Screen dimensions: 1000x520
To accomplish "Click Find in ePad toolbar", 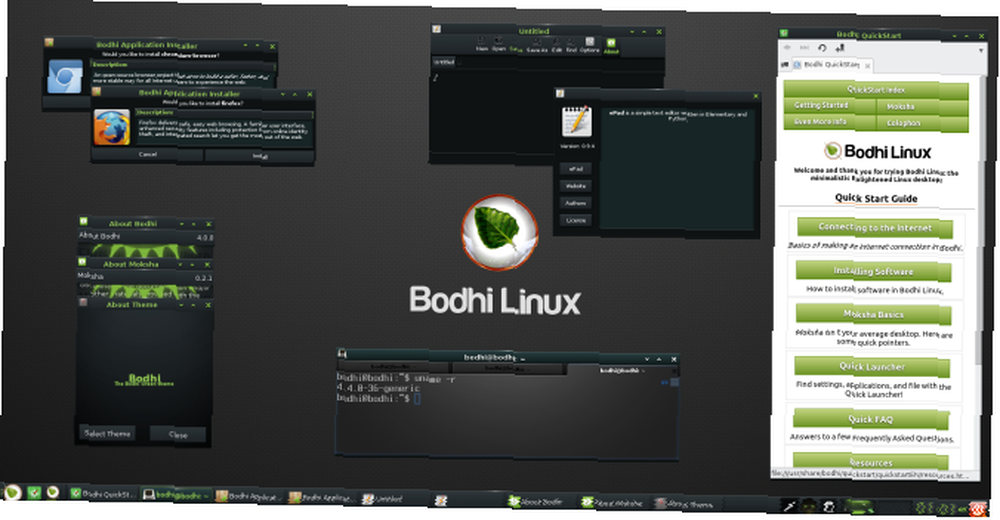I will (571, 46).
